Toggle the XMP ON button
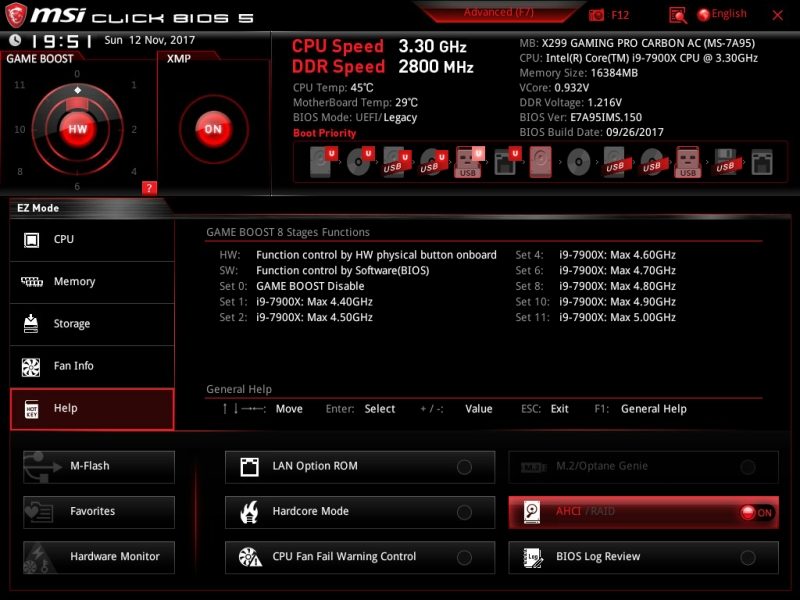The image size is (800, 600). pyautogui.click(x=213, y=129)
